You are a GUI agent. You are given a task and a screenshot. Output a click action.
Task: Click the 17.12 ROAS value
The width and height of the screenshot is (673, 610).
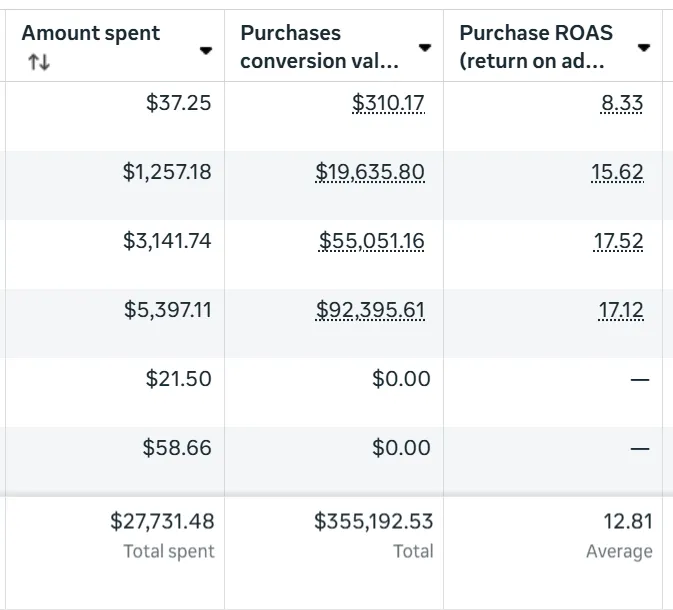[x=621, y=310]
